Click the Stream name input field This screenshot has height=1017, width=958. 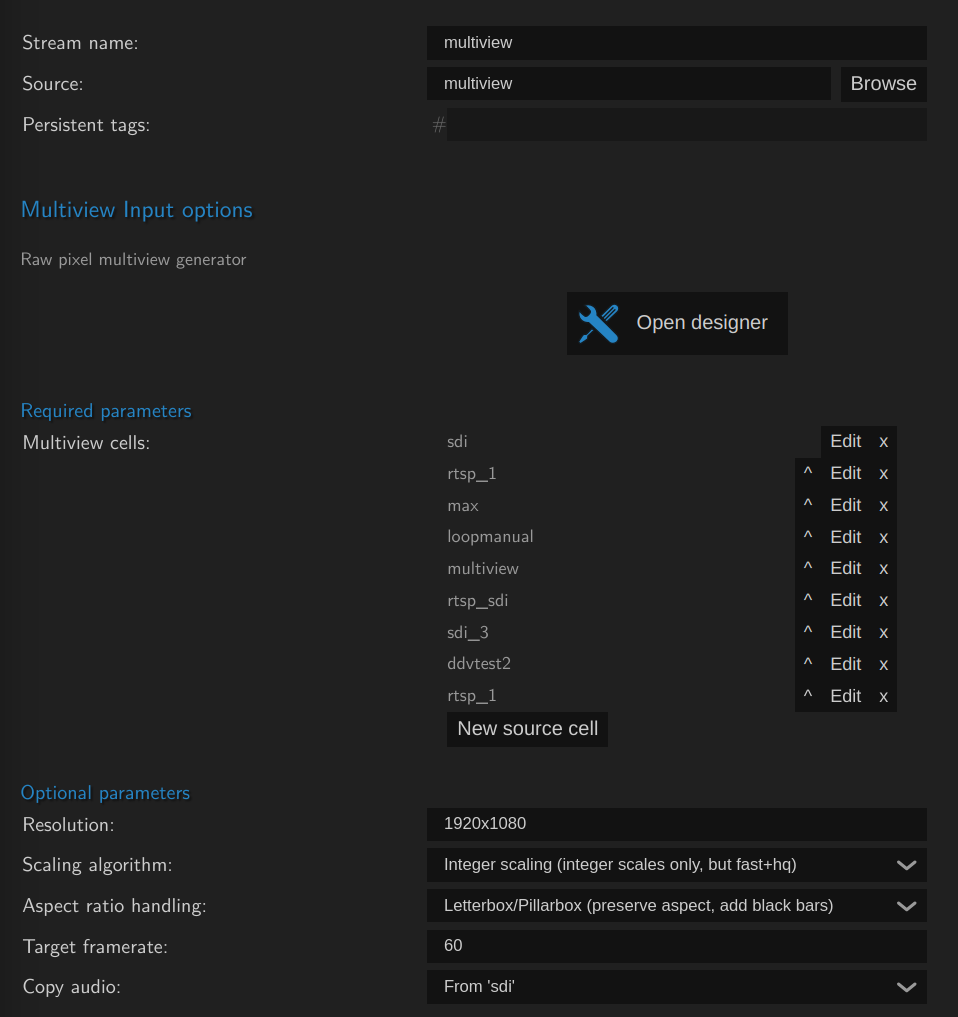coord(676,43)
